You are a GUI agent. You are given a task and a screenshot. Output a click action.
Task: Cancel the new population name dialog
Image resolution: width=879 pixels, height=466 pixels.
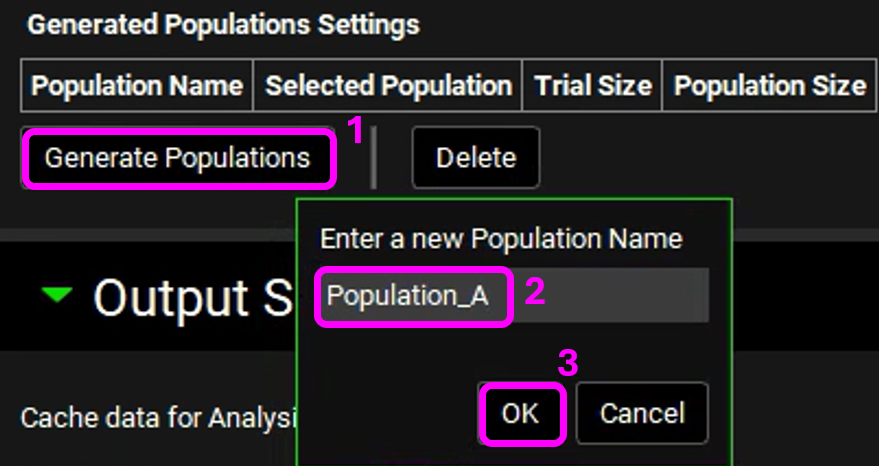[642, 413]
